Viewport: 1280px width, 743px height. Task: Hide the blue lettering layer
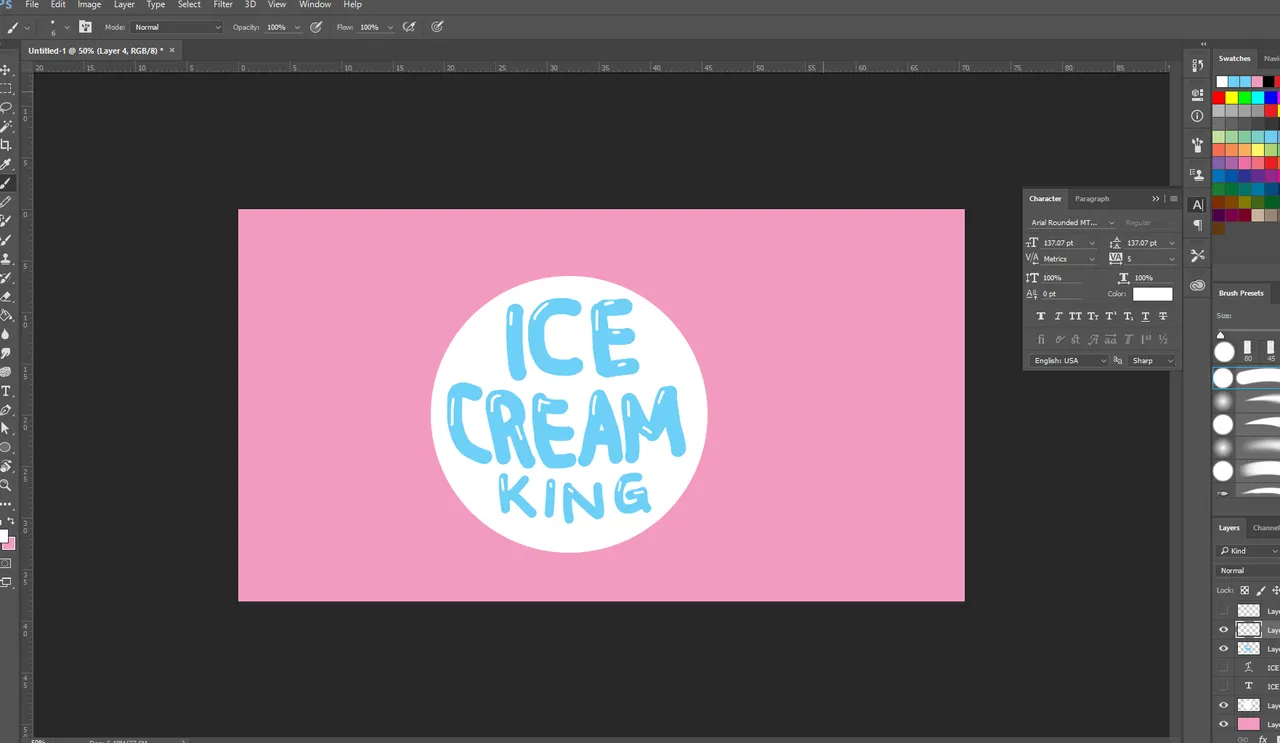[x=1223, y=649]
